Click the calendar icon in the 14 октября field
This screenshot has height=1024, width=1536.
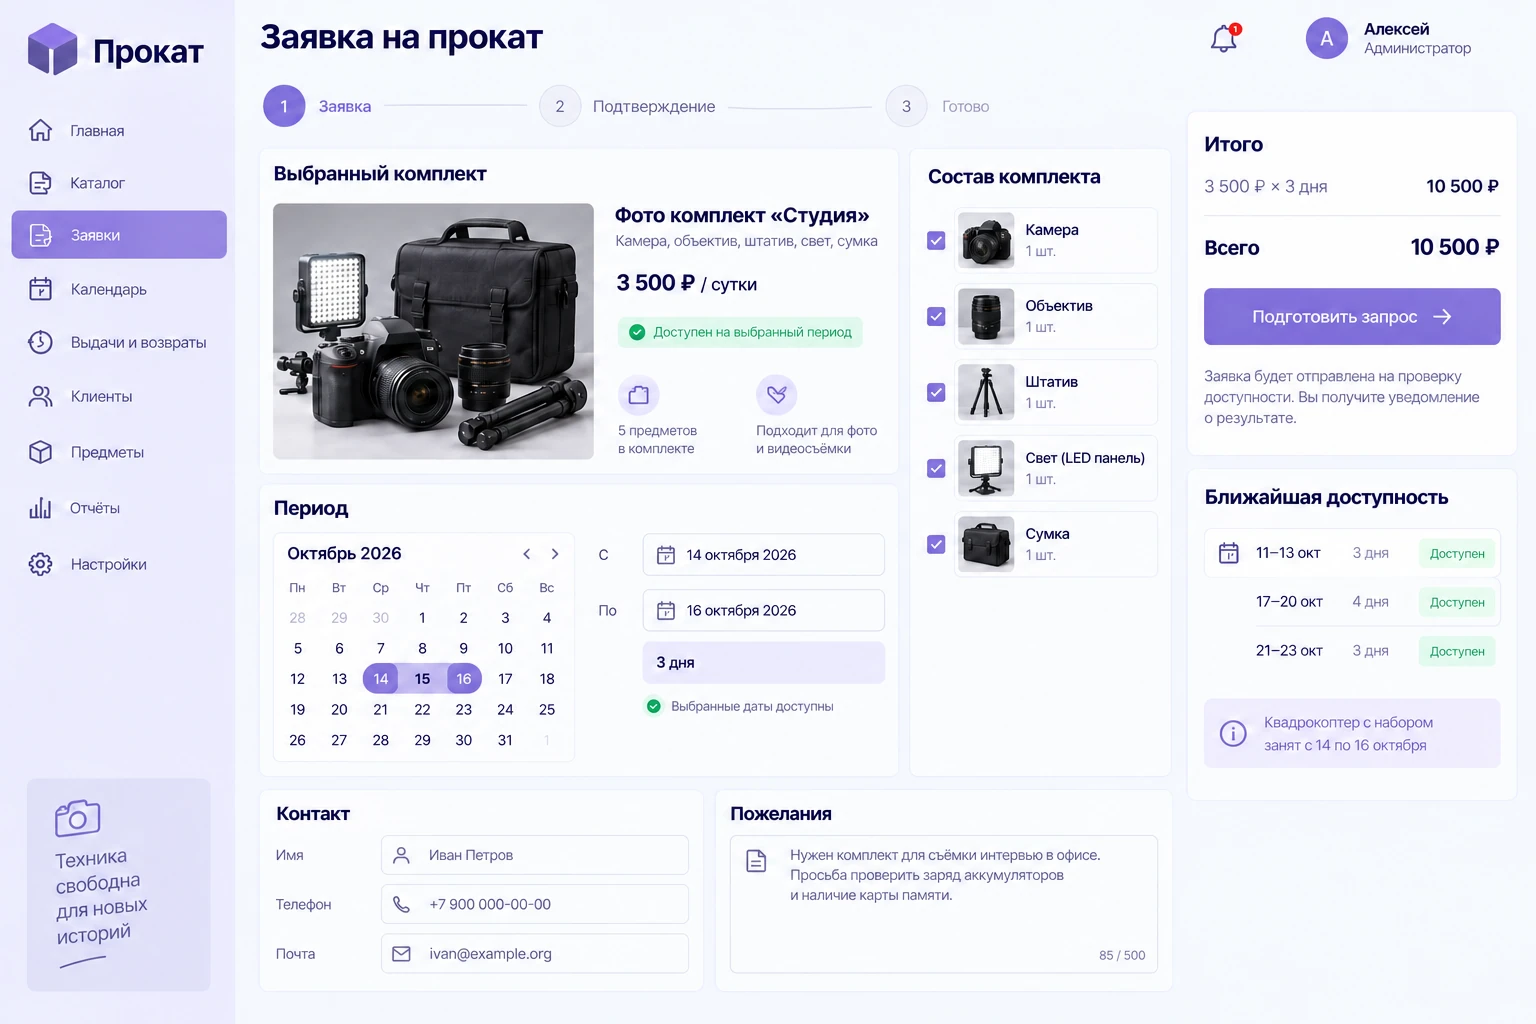(x=666, y=555)
